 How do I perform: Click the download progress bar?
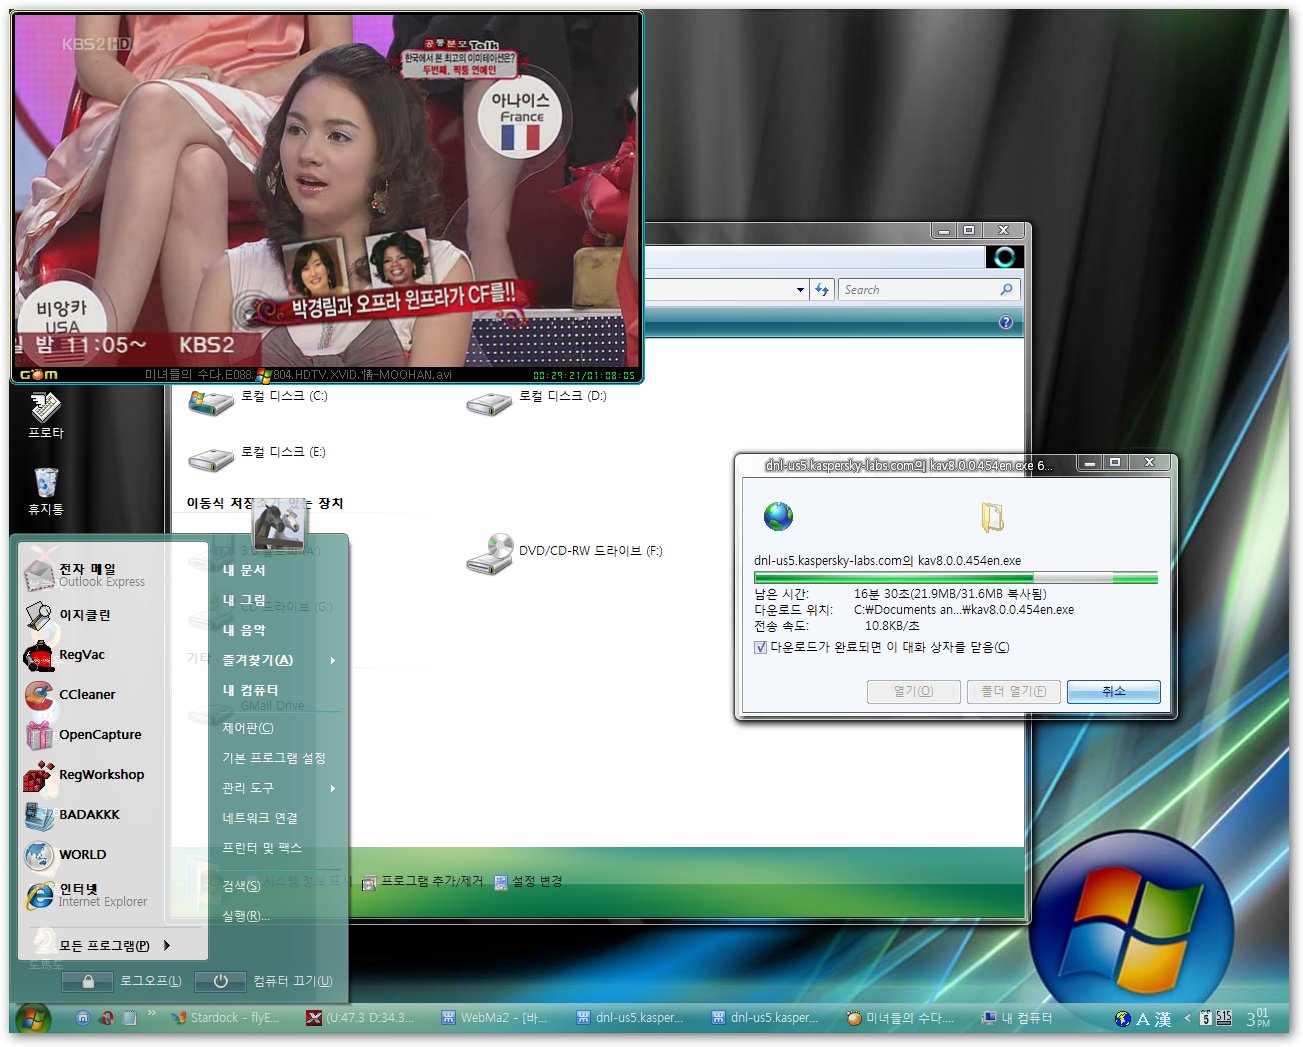coord(955,578)
